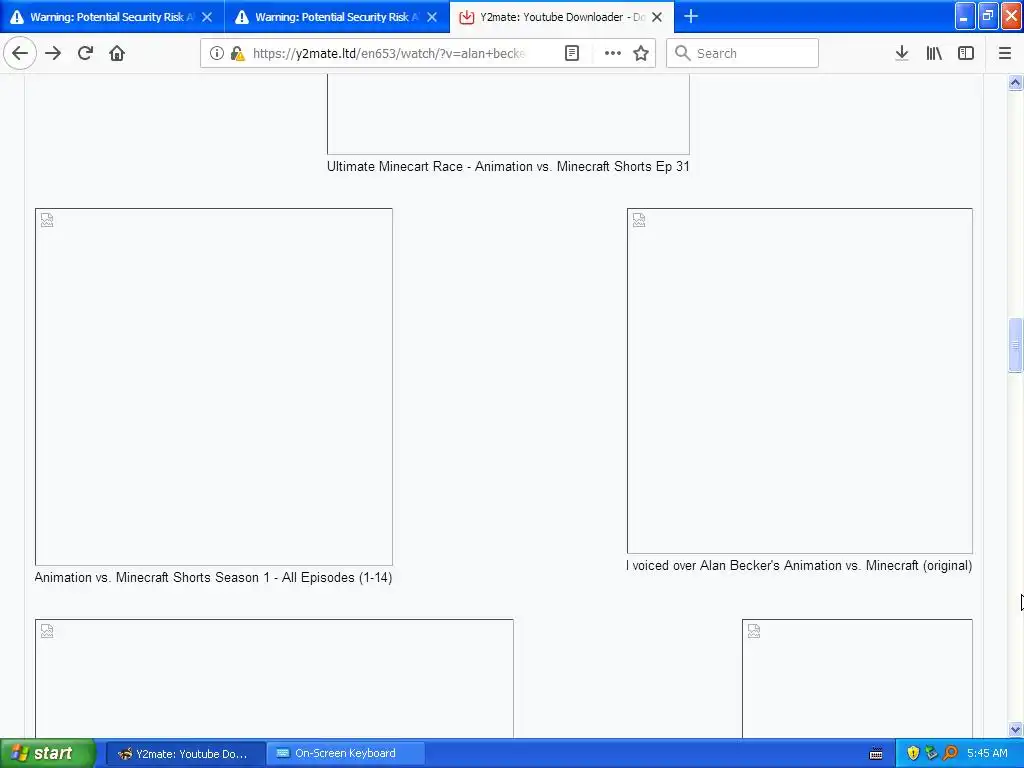Go forward one page

(x=53, y=53)
